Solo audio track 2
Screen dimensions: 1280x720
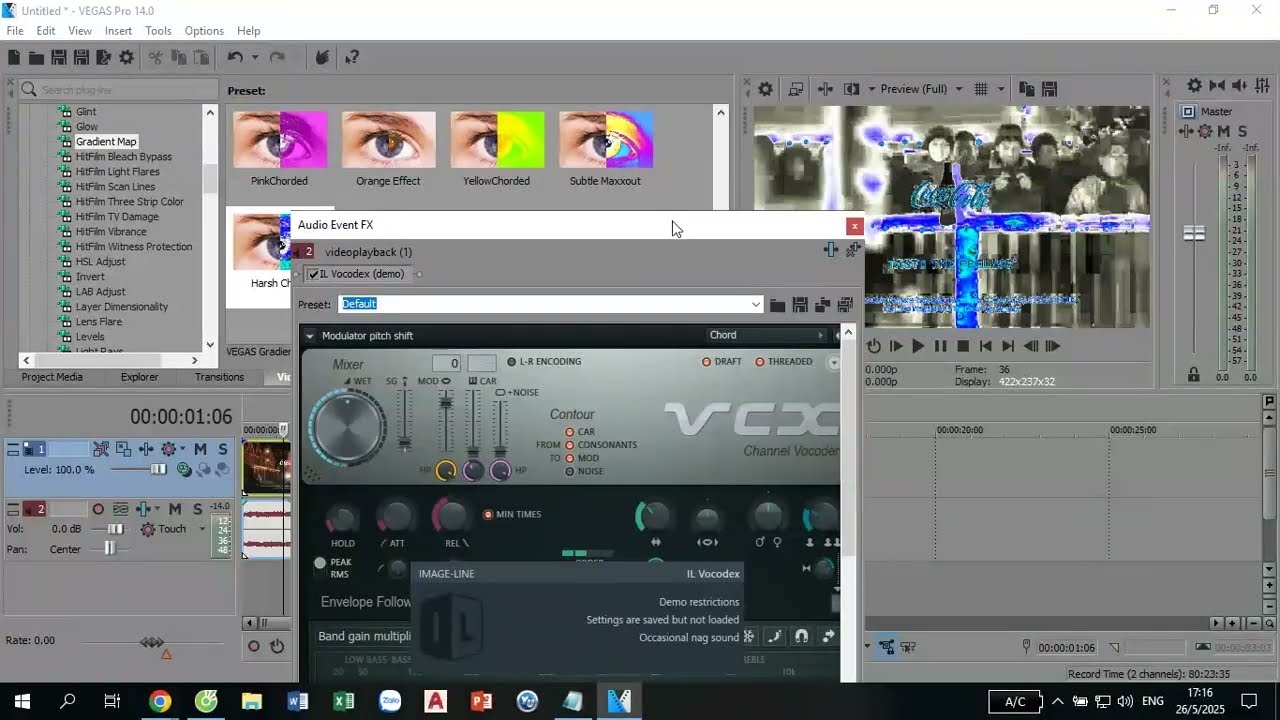tap(197, 510)
